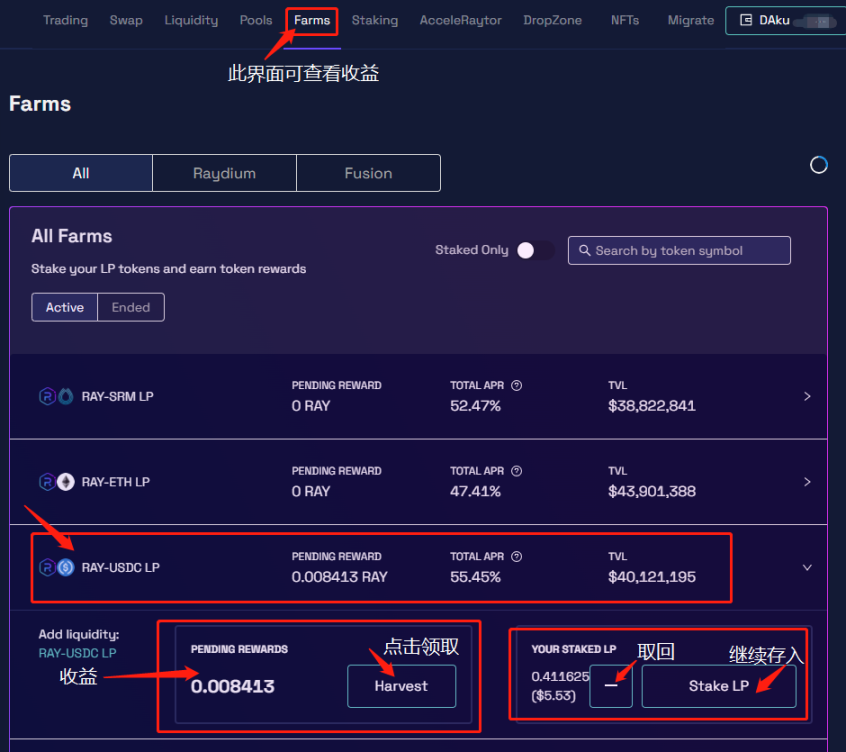Click the wallet icon in the DAku button
Screen dimensions: 846x752
coord(746,20)
